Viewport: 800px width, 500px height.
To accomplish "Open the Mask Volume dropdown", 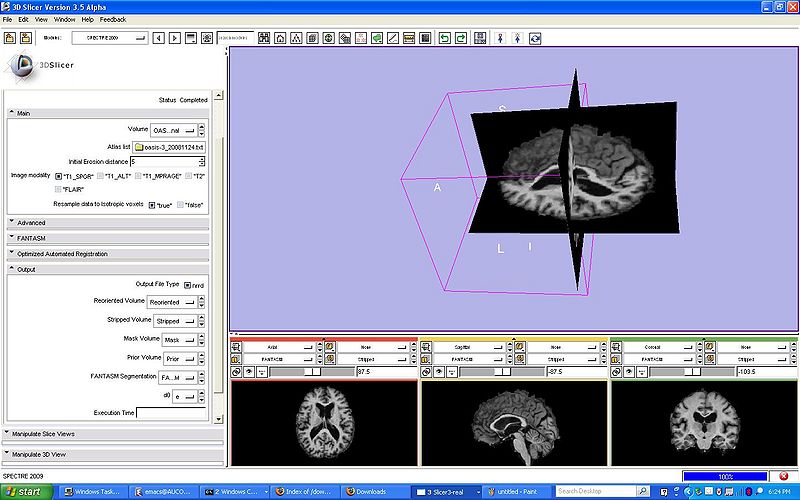I will [180, 340].
